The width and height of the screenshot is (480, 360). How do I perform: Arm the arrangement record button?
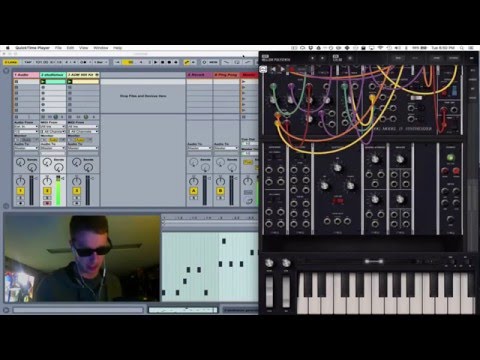pyautogui.click(x=169, y=62)
